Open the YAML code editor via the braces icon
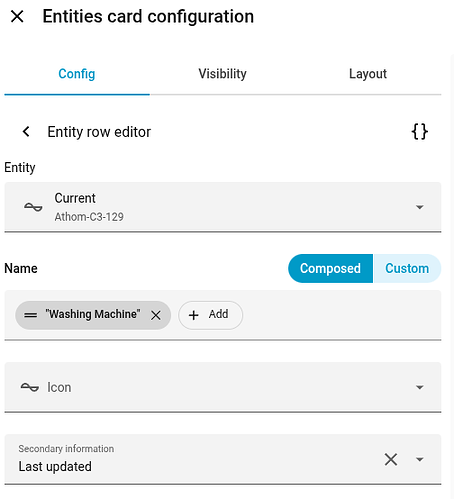The width and height of the screenshot is (454, 499). [419, 131]
